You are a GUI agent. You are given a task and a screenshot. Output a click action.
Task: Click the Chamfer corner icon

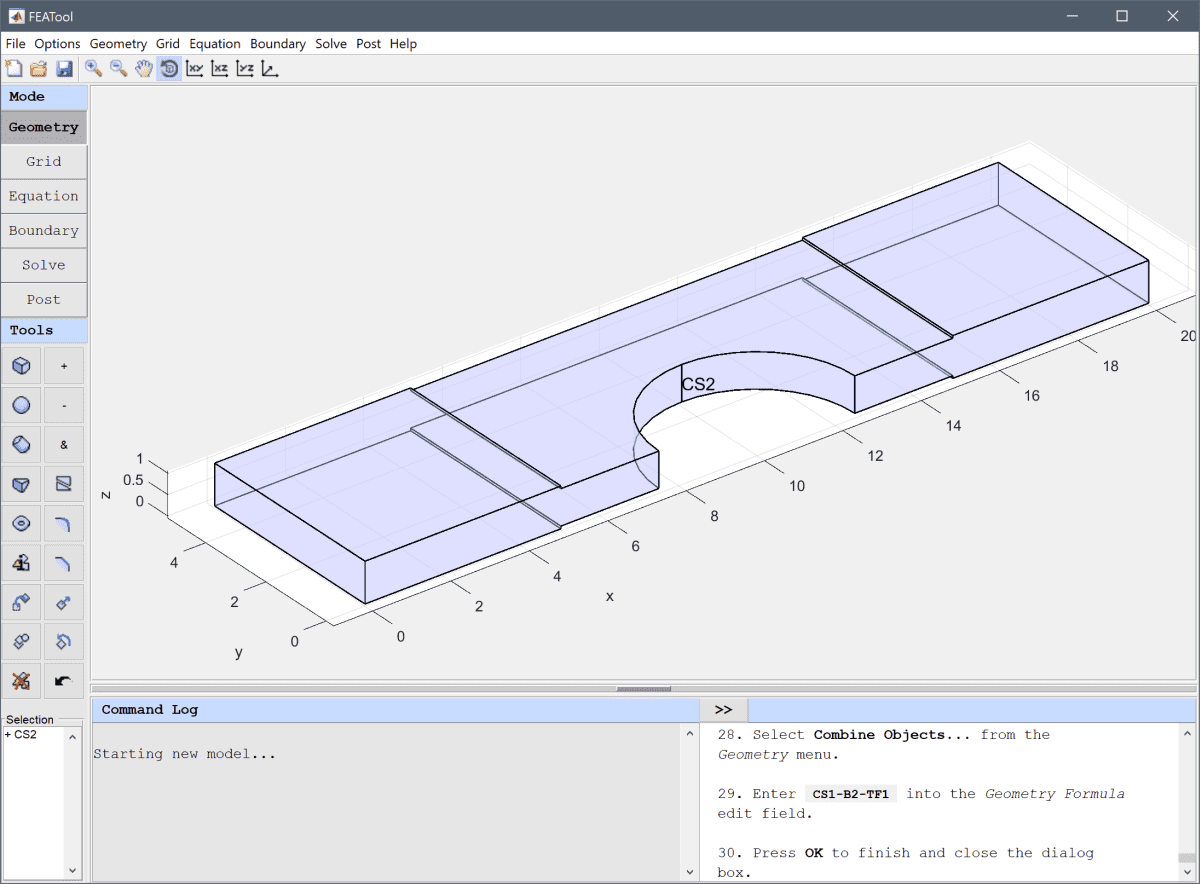[x=64, y=563]
